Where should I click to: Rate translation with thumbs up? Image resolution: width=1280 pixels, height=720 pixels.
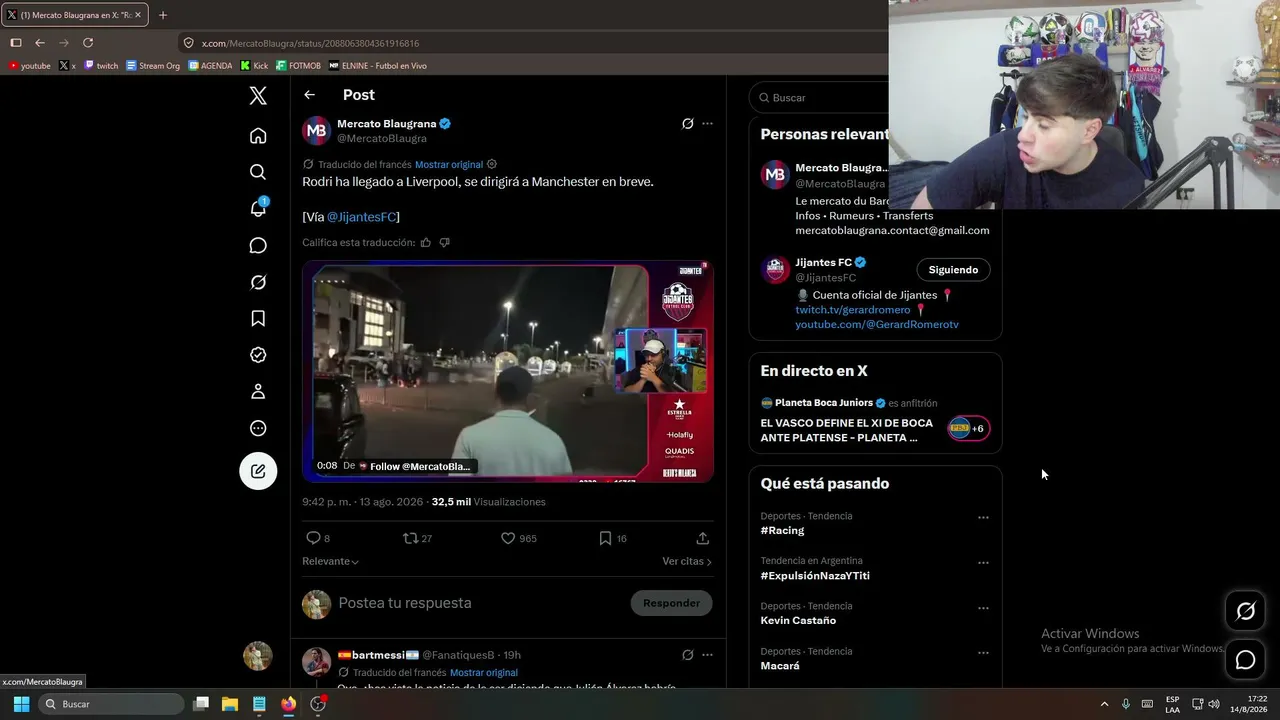(426, 242)
